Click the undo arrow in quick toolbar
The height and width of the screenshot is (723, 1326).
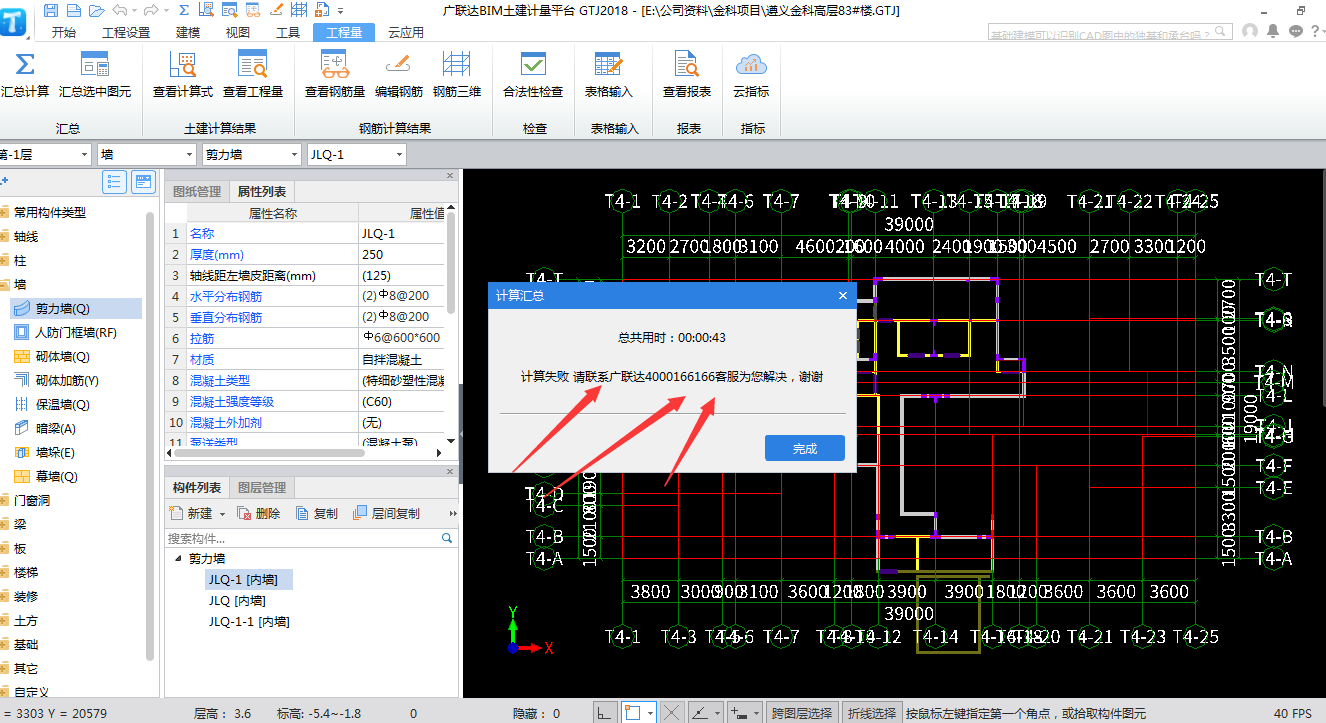click(120, 10)
